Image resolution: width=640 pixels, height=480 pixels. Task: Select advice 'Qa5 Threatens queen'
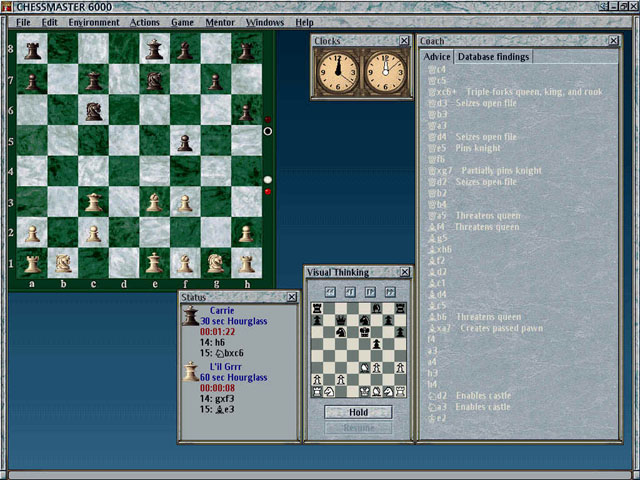(x=474, y=216)
